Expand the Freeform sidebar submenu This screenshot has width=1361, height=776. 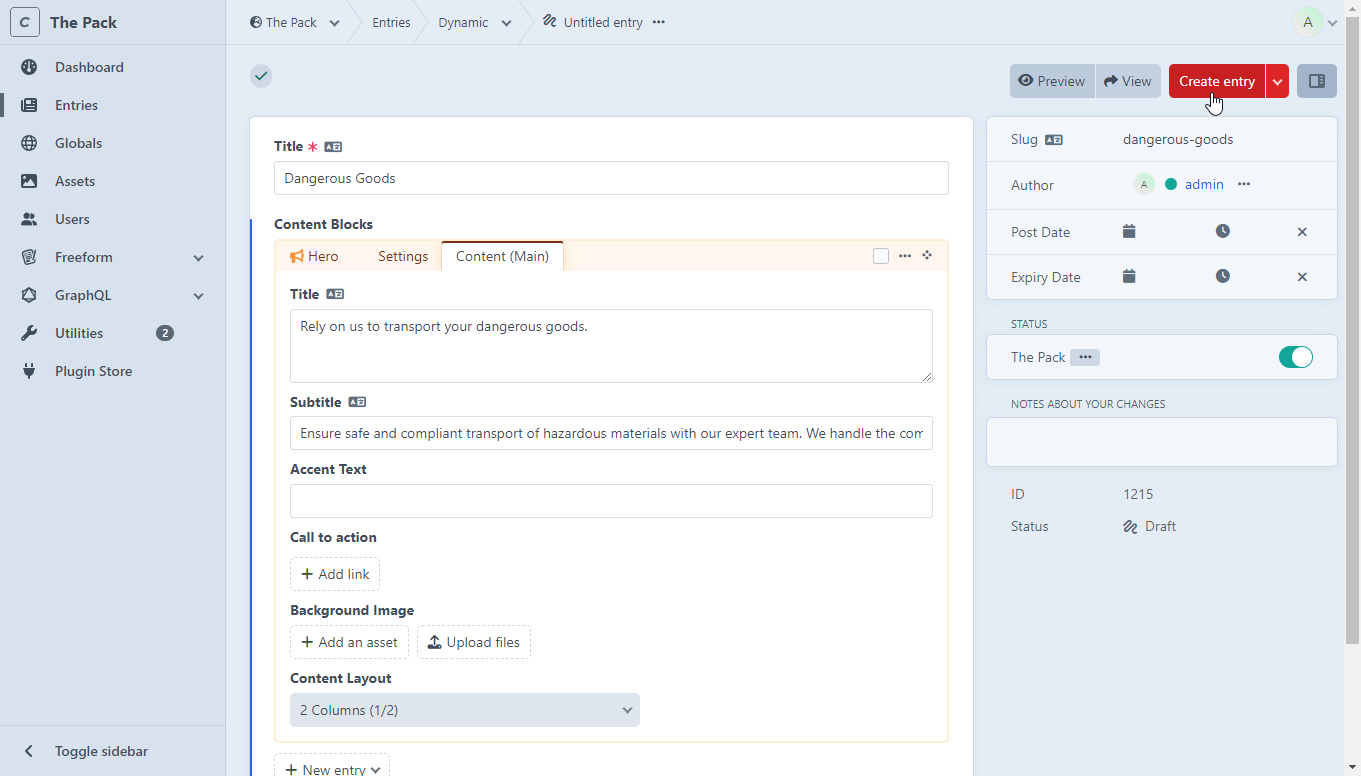(x=198, y=257)
